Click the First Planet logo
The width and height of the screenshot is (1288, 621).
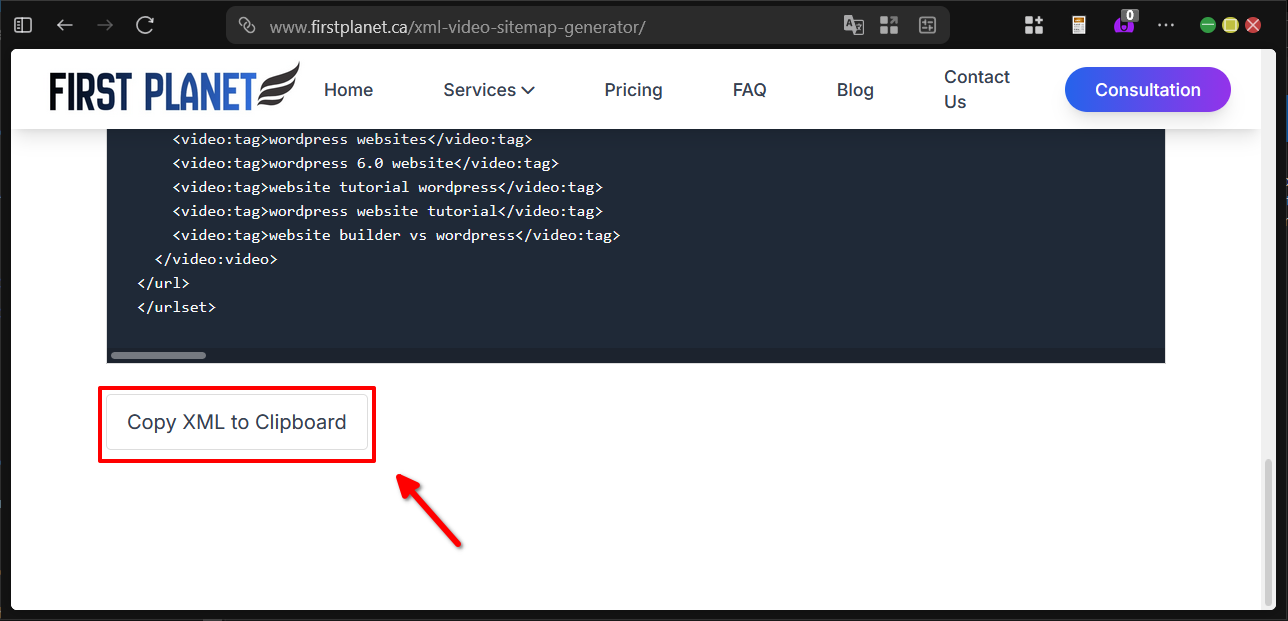click(173, 88)
